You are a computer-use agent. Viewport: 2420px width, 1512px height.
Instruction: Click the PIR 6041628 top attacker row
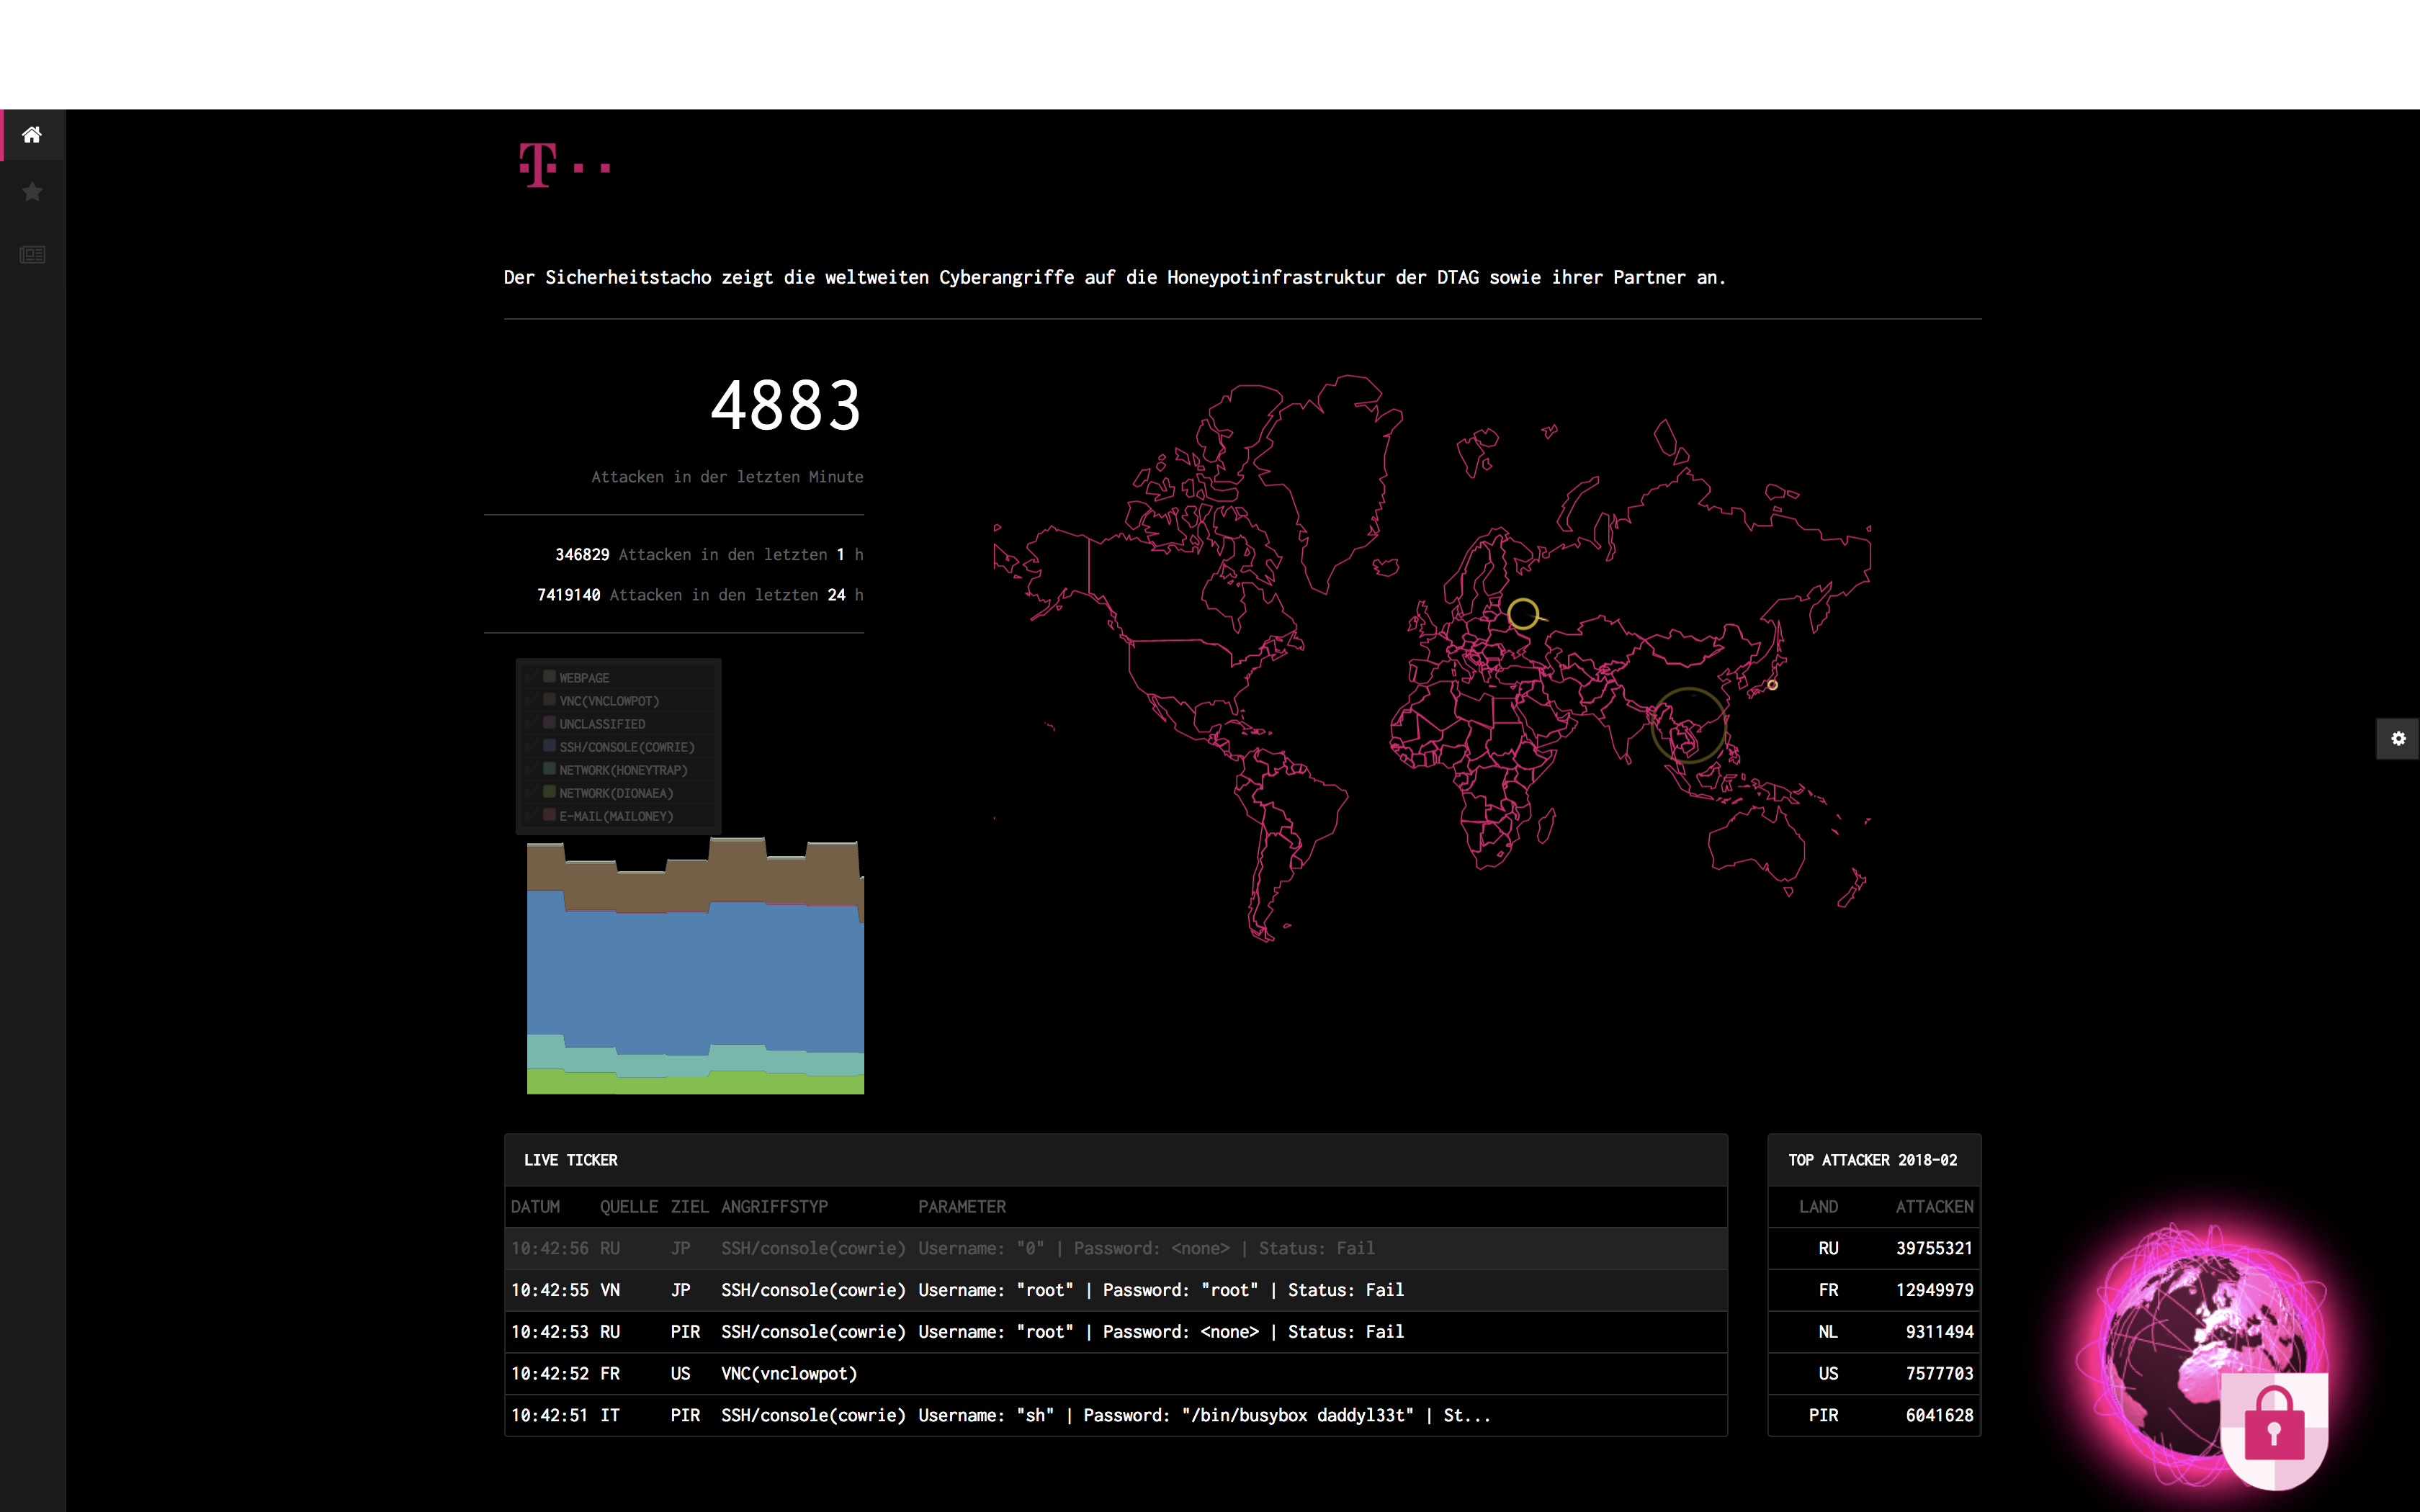tap(1873, 1415)
